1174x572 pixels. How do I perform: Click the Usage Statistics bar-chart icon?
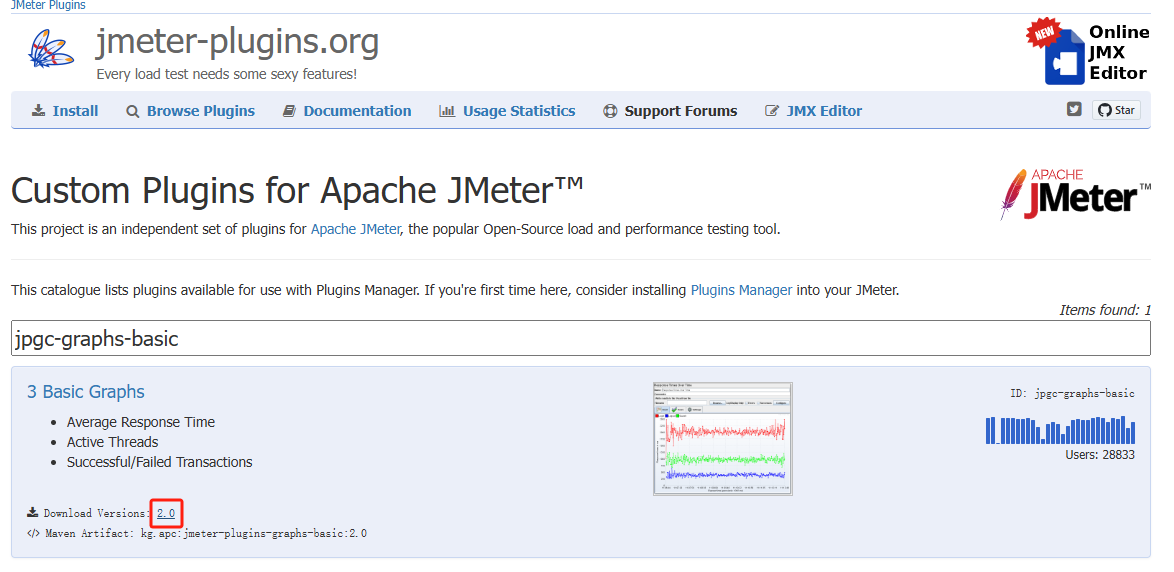coord(447,111)
